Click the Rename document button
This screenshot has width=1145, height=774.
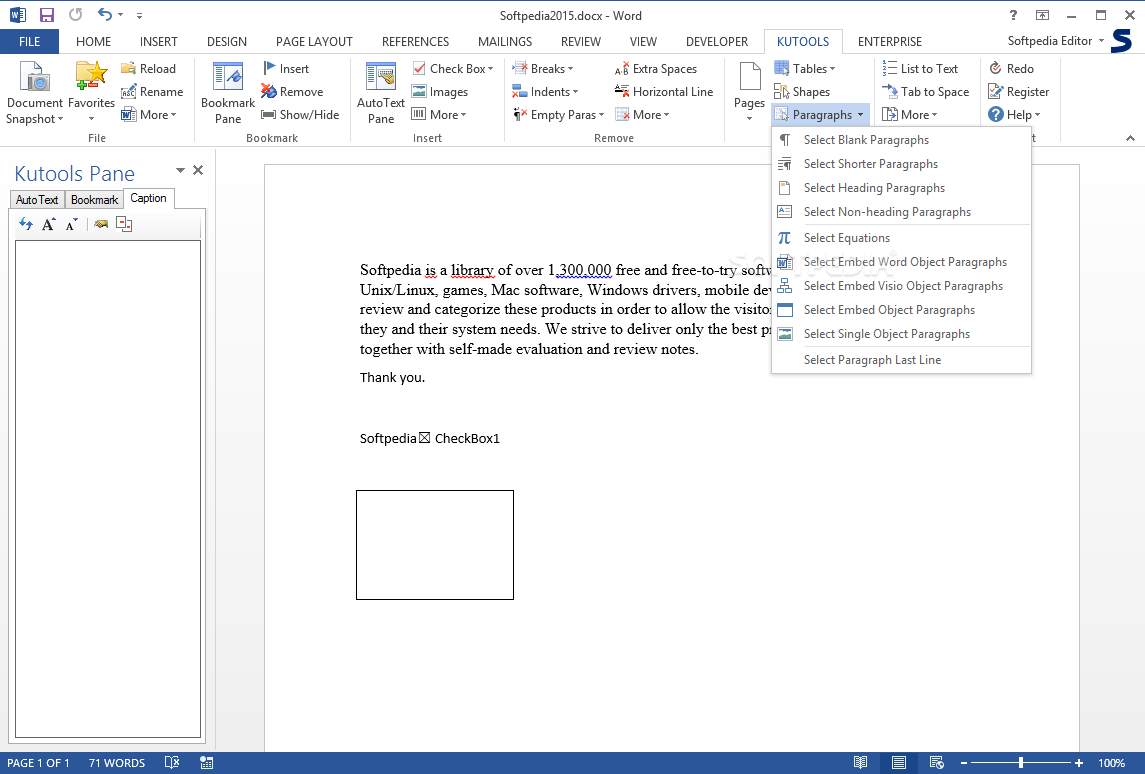pos(152,92)
